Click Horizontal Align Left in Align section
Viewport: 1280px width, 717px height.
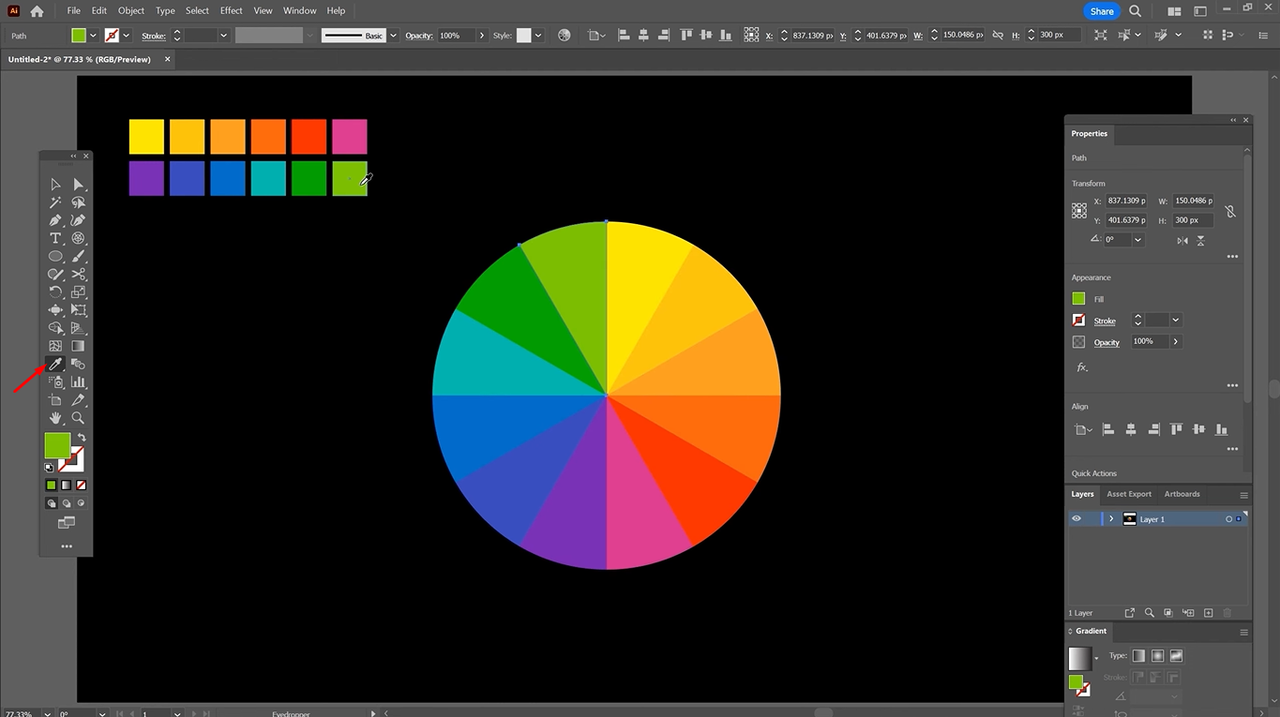pyautogui.click(x=1108, y=429)
